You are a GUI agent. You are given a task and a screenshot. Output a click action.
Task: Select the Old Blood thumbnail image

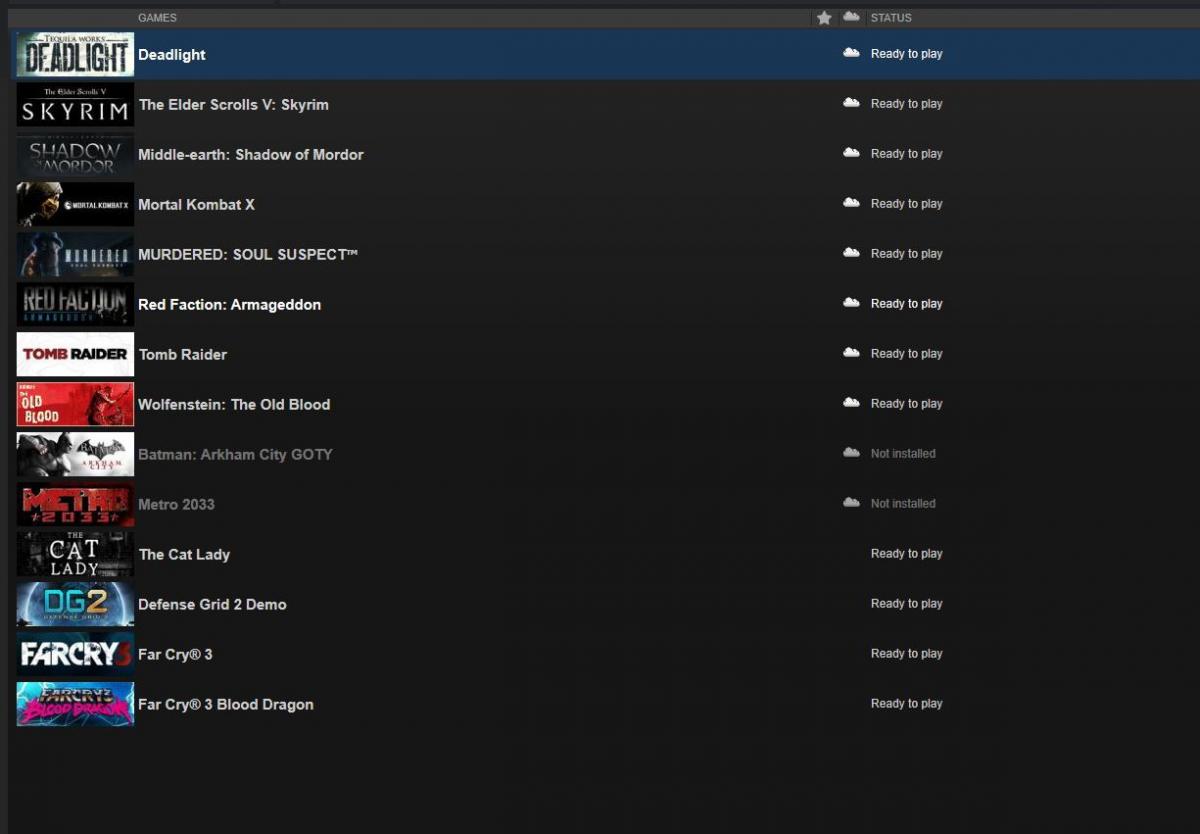75,404
